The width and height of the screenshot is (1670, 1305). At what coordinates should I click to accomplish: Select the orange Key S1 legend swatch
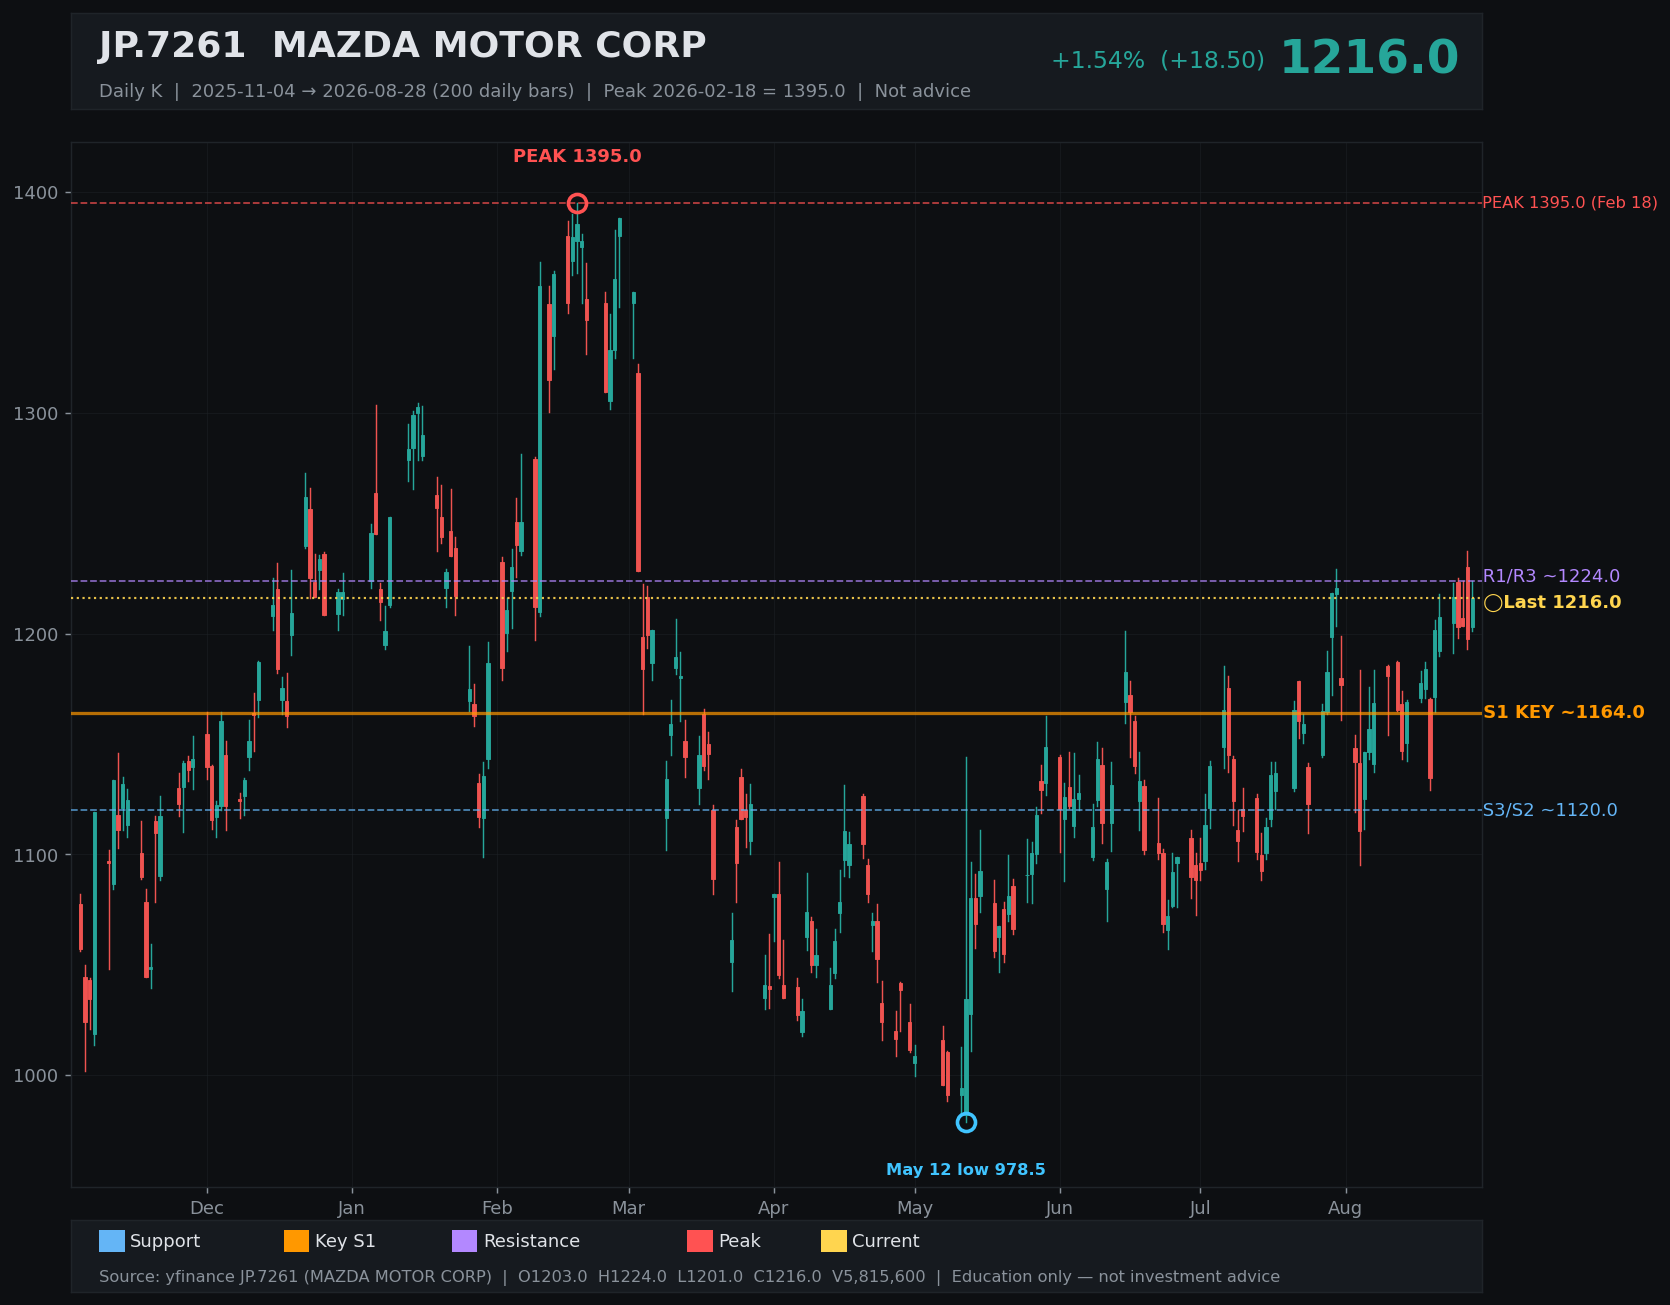click(297, 1241)
